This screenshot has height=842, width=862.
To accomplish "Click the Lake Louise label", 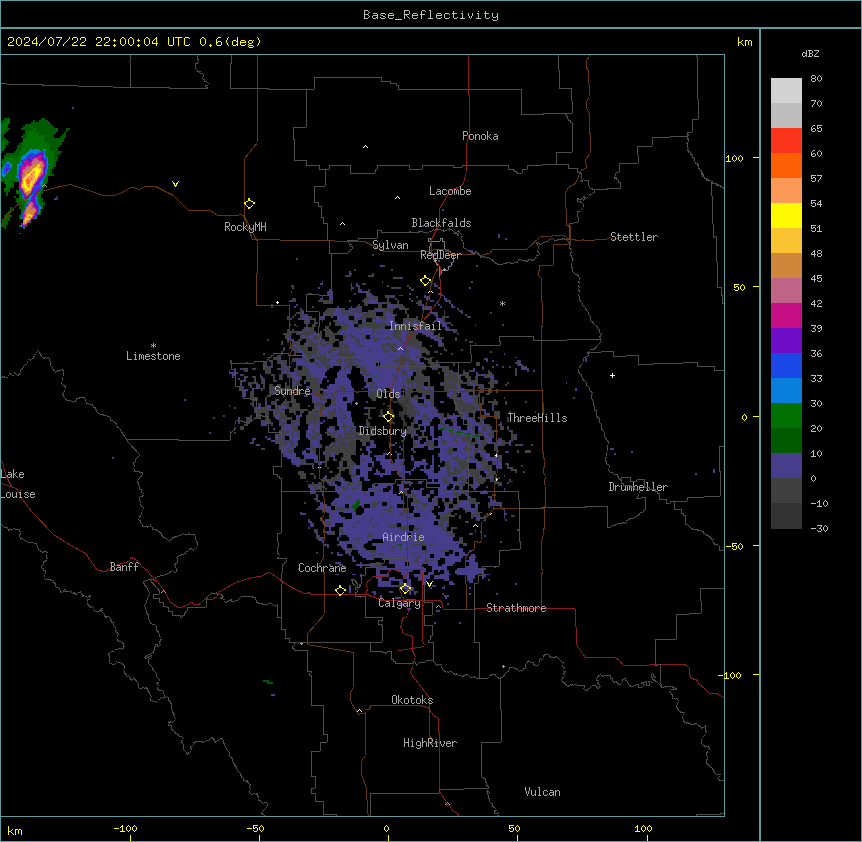I will [x=18, y=484].
